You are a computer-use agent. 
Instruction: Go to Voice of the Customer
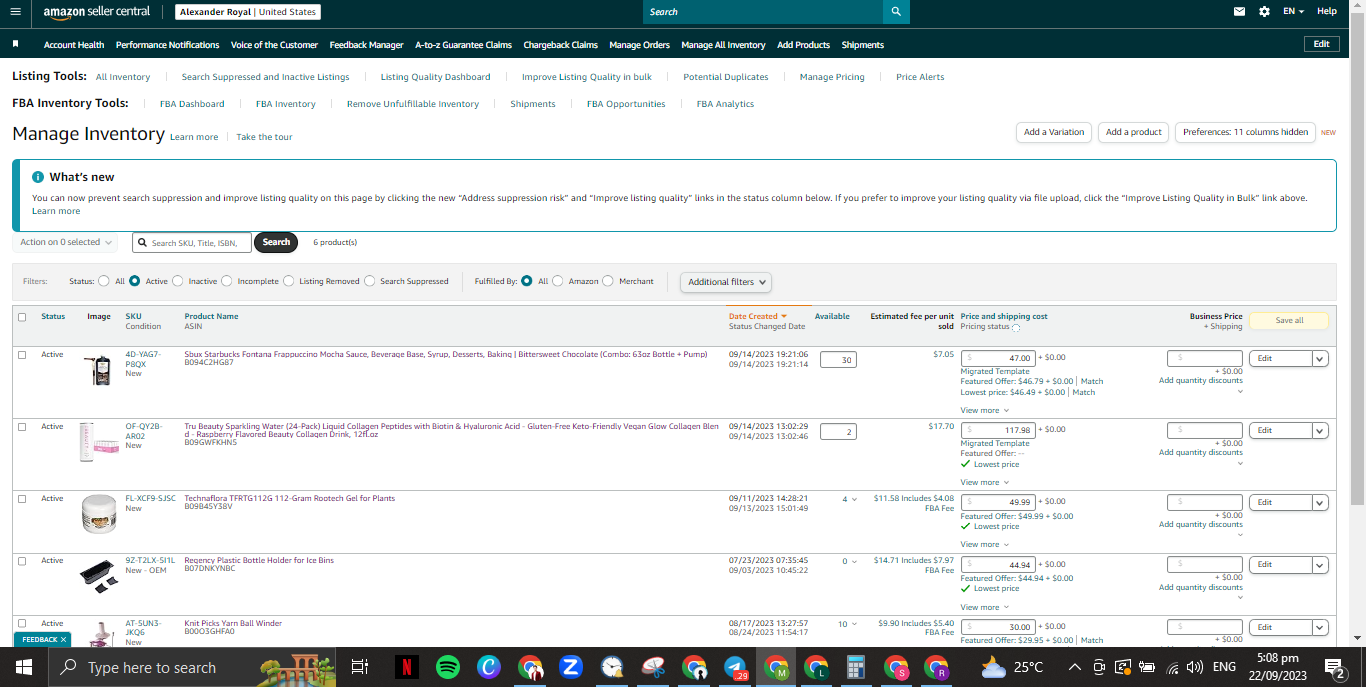pos(274,44)
